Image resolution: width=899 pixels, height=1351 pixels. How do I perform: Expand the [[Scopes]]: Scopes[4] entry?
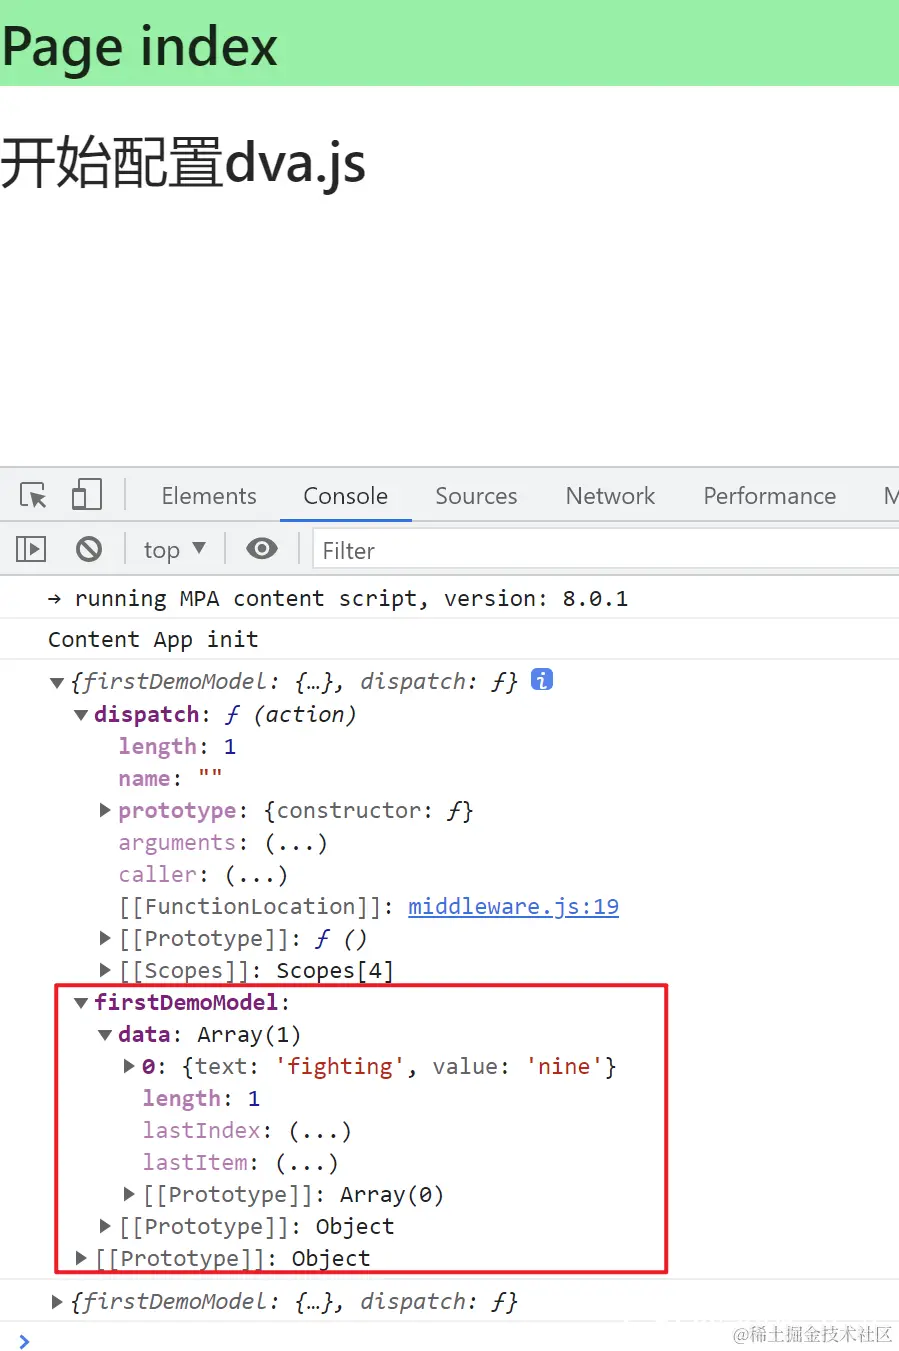[105, 970]
